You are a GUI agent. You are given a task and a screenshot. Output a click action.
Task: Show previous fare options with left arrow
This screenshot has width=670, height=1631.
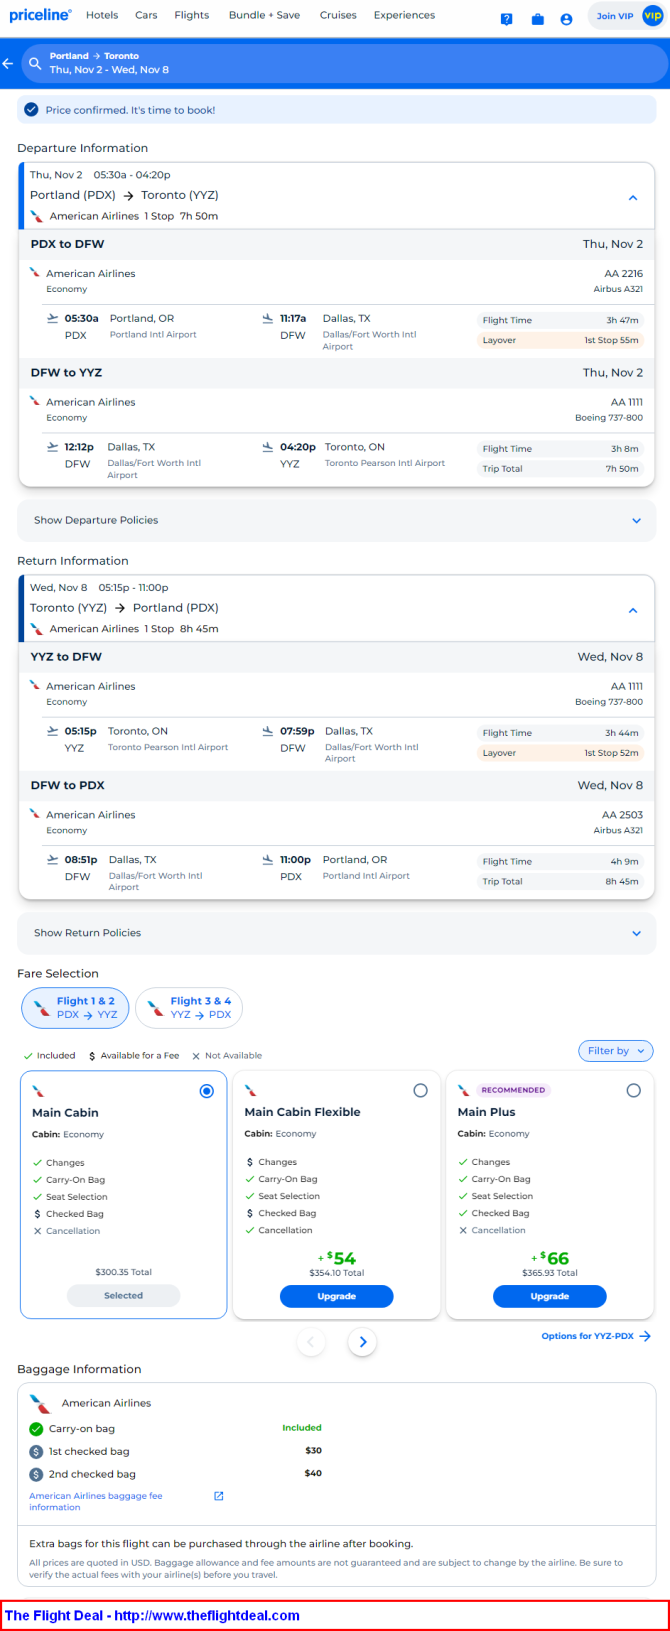pos(311,1342)
